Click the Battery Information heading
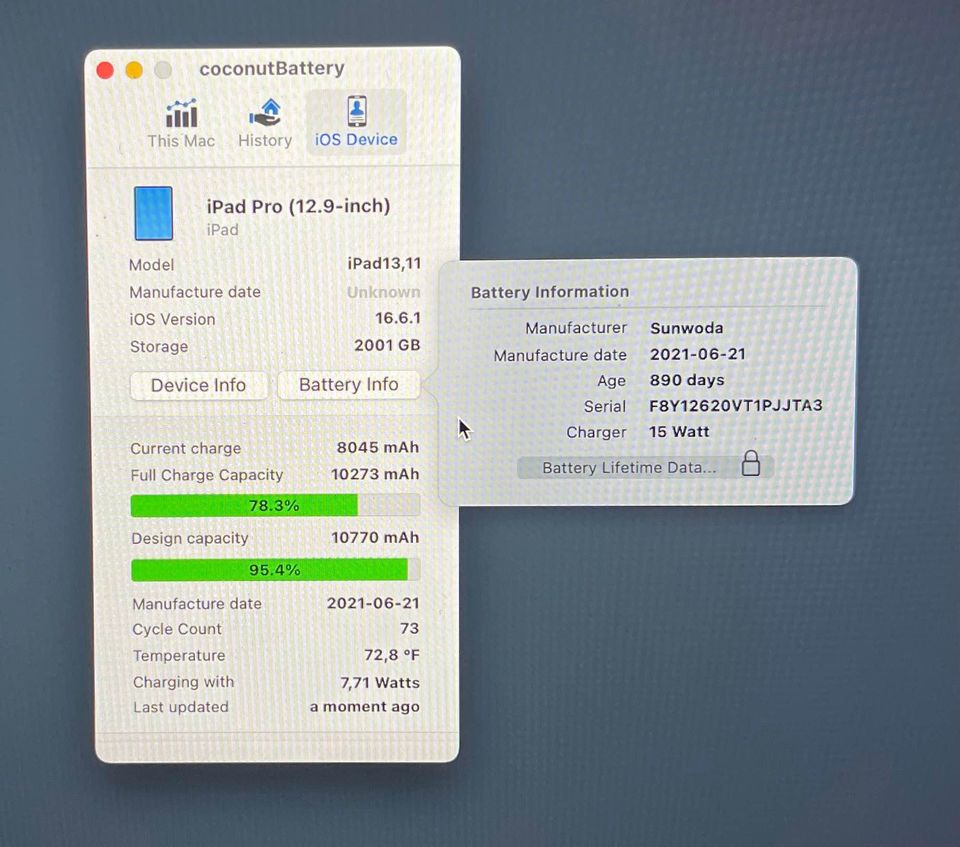This screenshot has width=960, height=847. click(550, 292)
